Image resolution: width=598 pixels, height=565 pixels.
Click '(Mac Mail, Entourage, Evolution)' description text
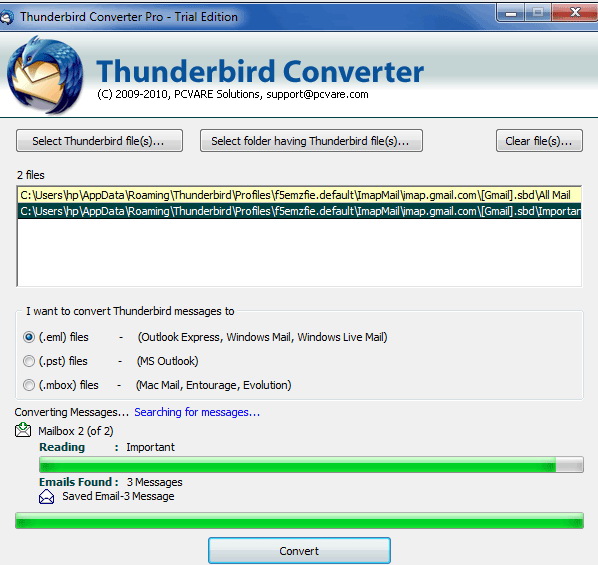pyautogui.click(x=214, y=385)
